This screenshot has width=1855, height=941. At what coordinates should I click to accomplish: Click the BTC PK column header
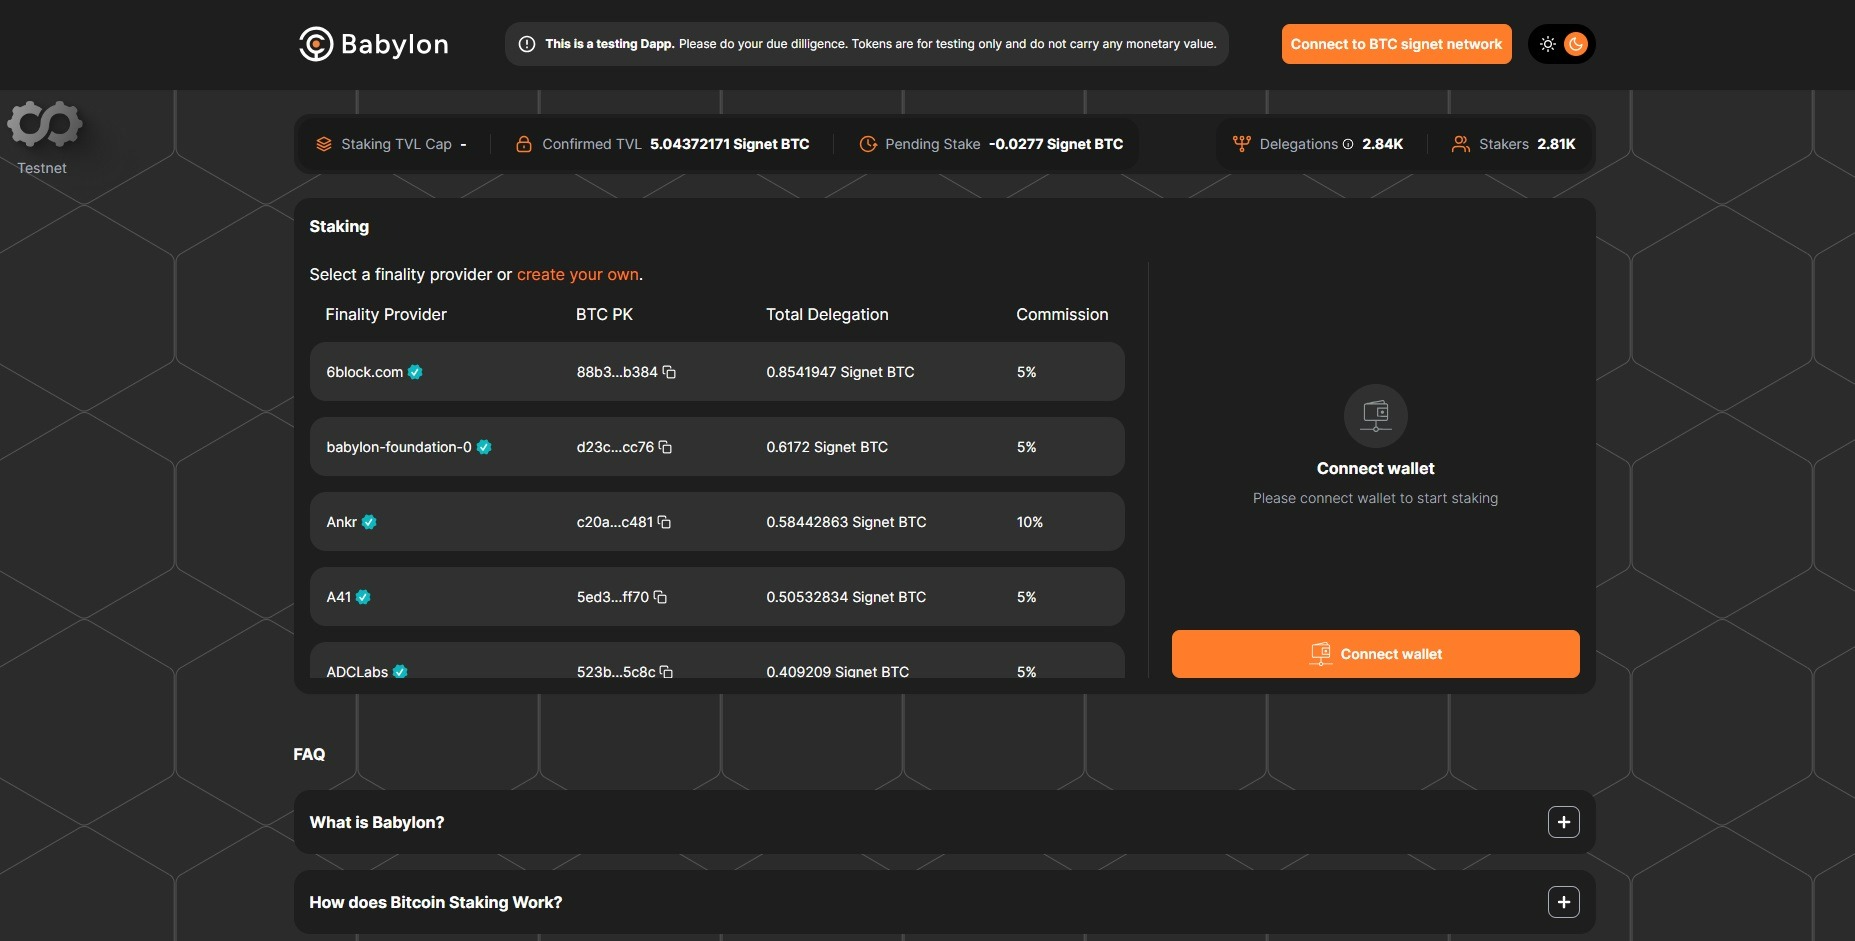(x=604, y=314)
